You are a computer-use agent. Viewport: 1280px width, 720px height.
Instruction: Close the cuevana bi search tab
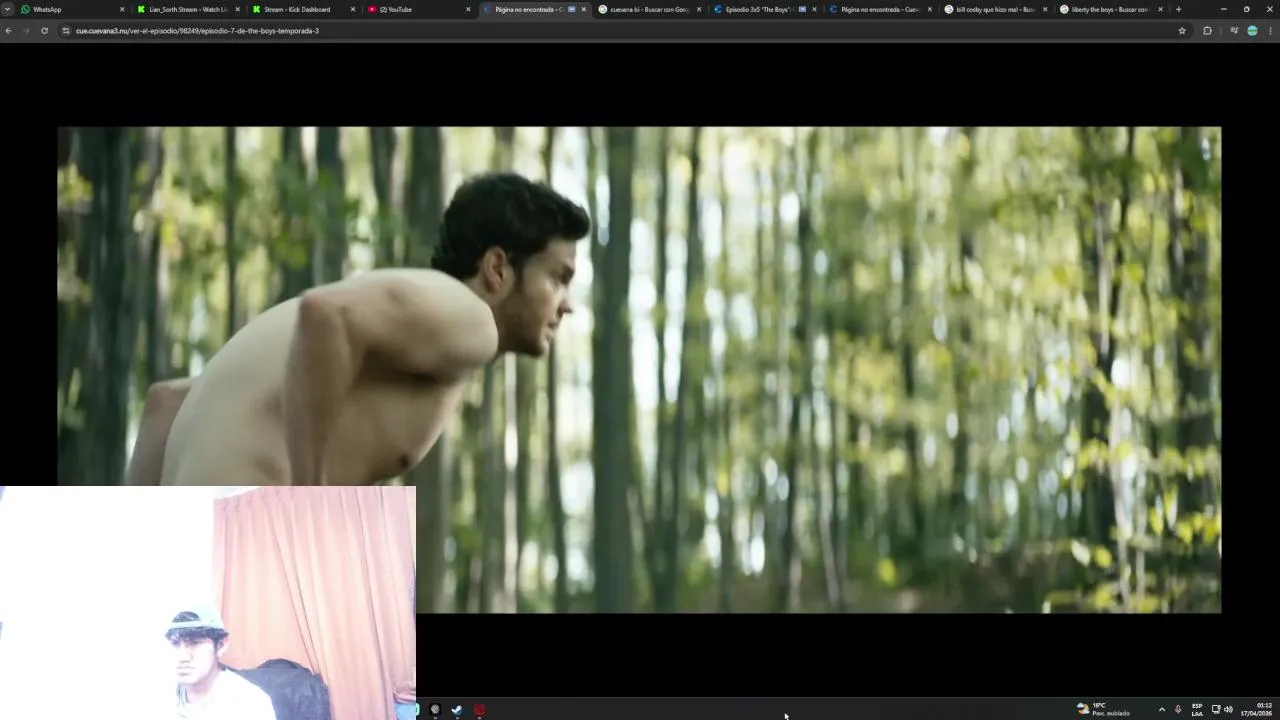pos(698,9)
